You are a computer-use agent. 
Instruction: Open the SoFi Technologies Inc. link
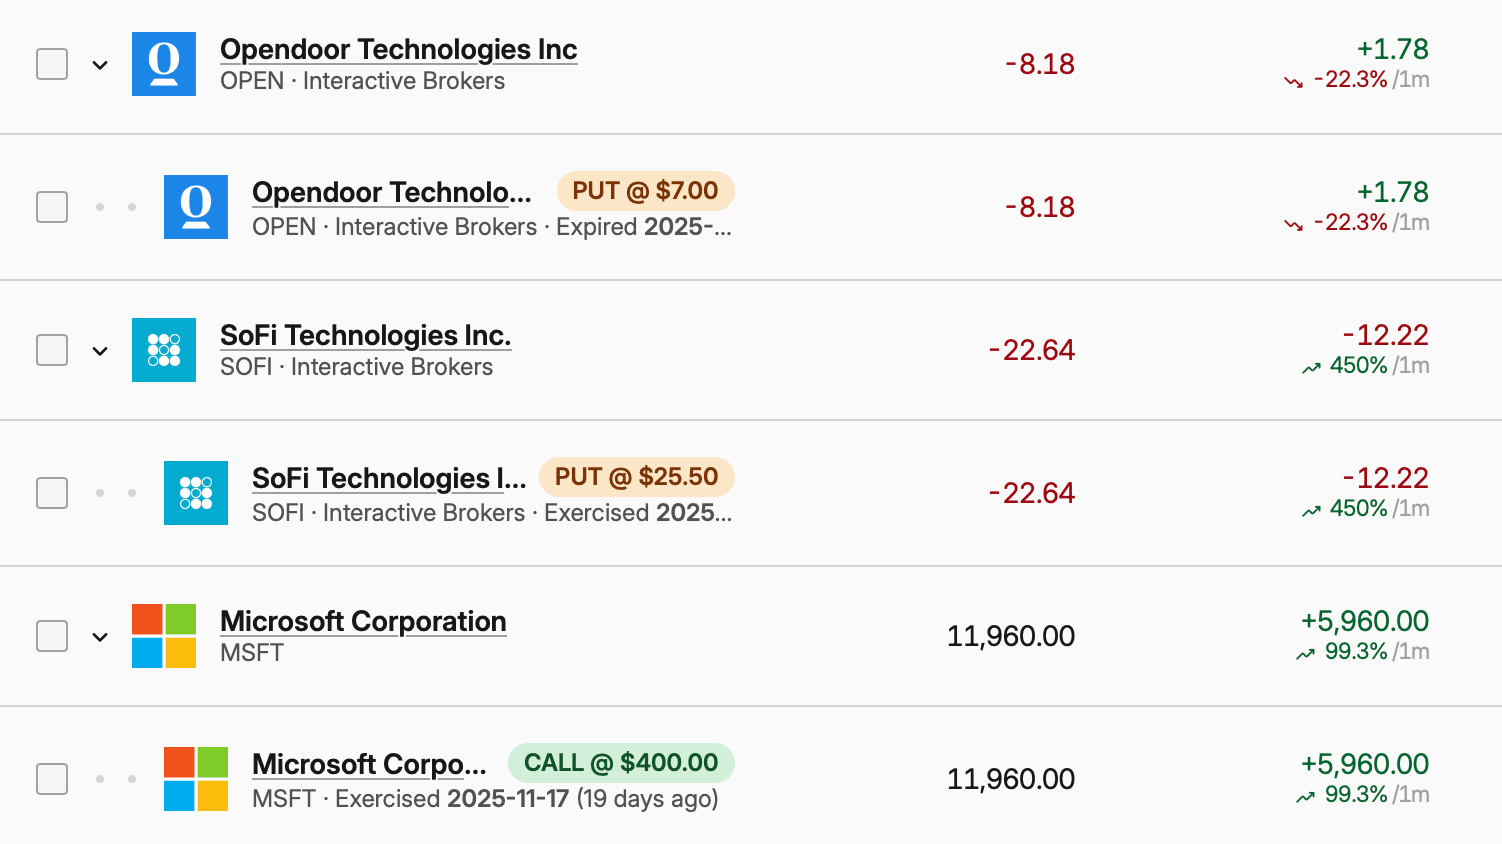pyautogui.click(x=365, y=335)
